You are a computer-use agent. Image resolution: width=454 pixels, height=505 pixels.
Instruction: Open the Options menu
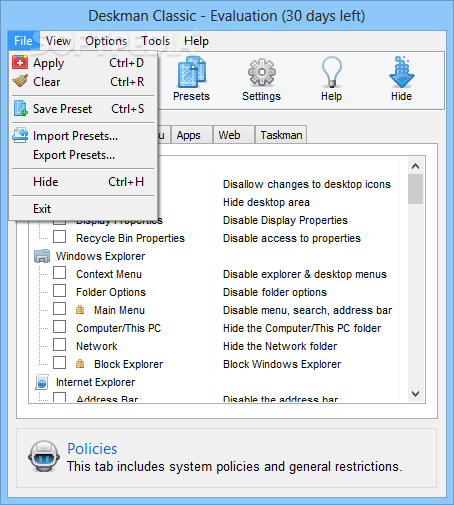(x=106, y=41)
